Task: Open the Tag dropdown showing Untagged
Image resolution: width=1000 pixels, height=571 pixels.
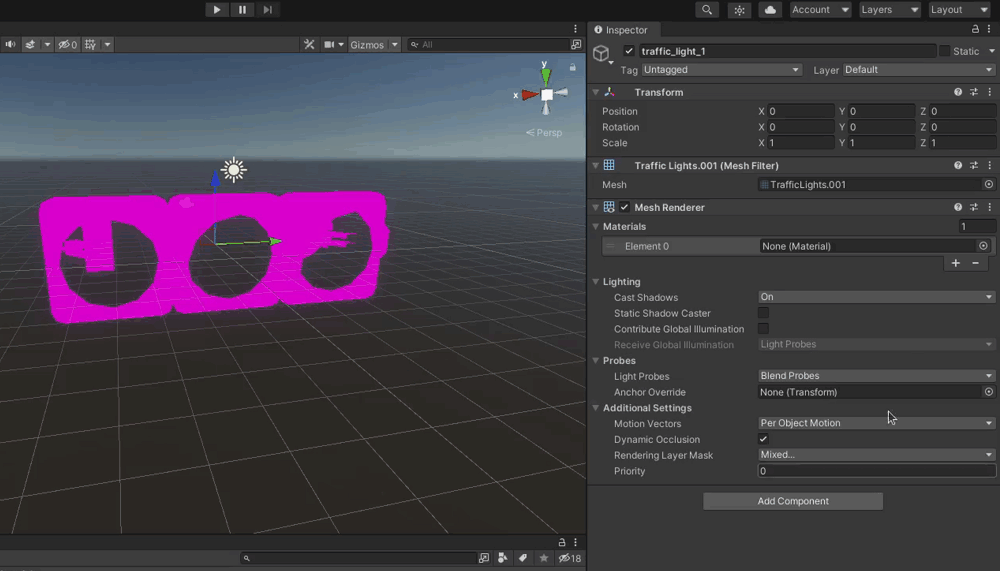Action: pyautogui.click(x=720, y=70)
